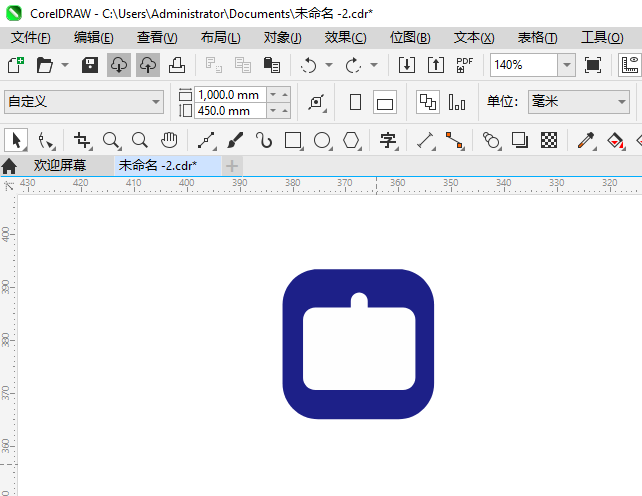
Task: Select the Drop Shadow tool
Action: tap(520, 140)
